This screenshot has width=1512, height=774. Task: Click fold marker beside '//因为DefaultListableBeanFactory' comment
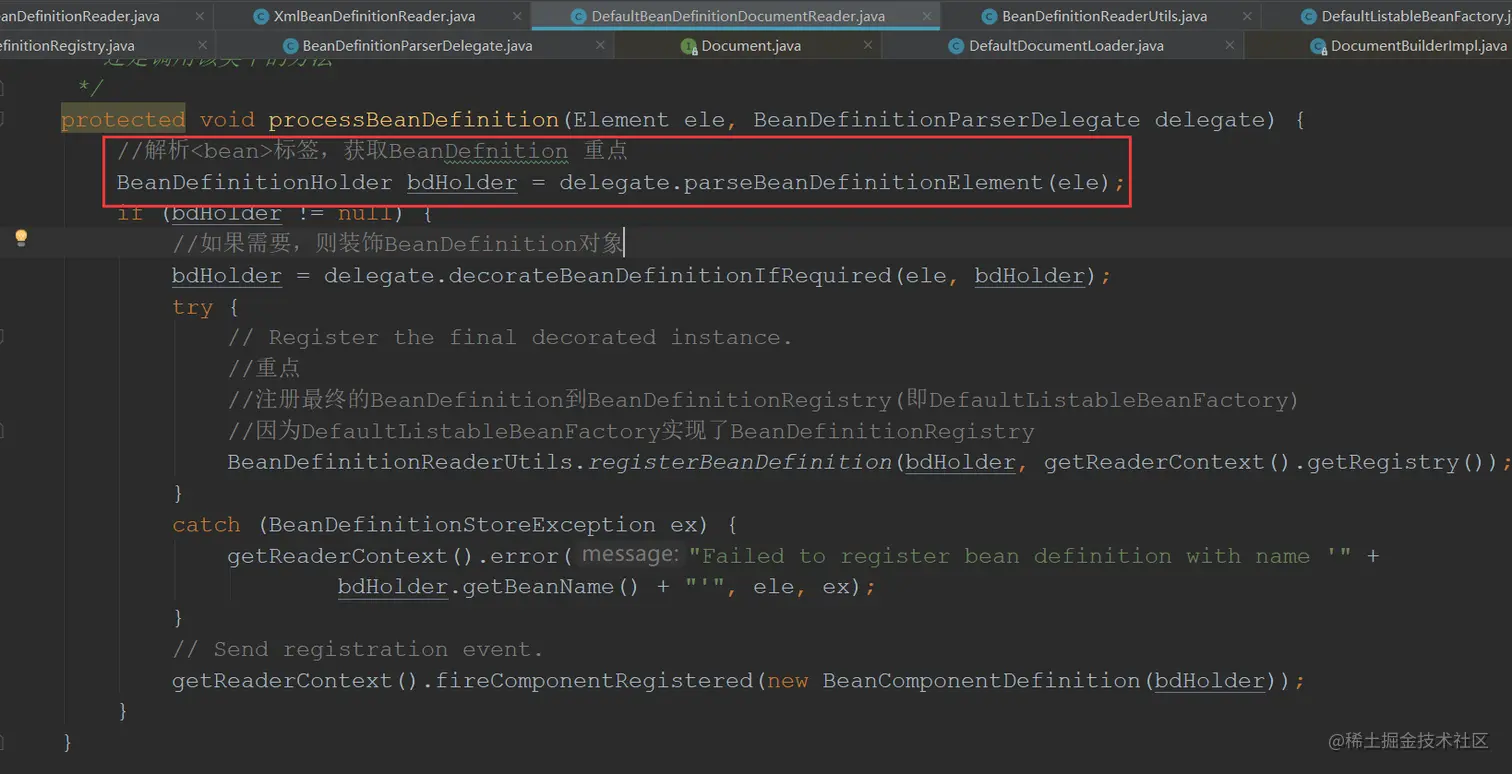(x=3, y=431)
